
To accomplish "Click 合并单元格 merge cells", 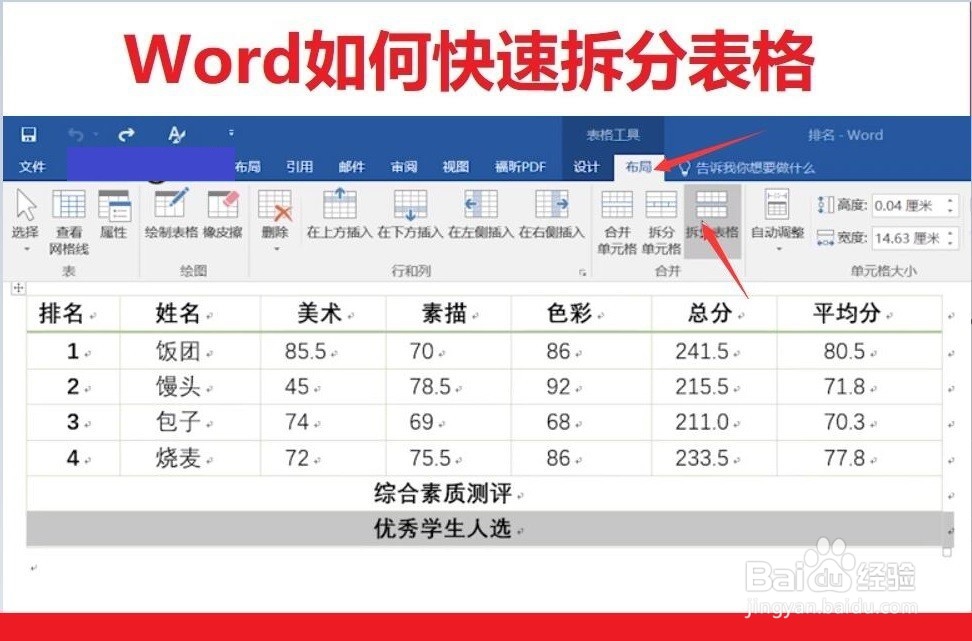I will 617,223.
